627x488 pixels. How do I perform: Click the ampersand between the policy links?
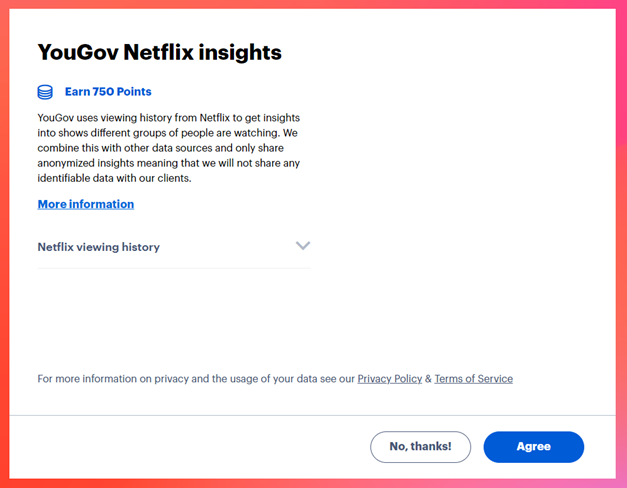pyautogui.click(x=428, y=379)
